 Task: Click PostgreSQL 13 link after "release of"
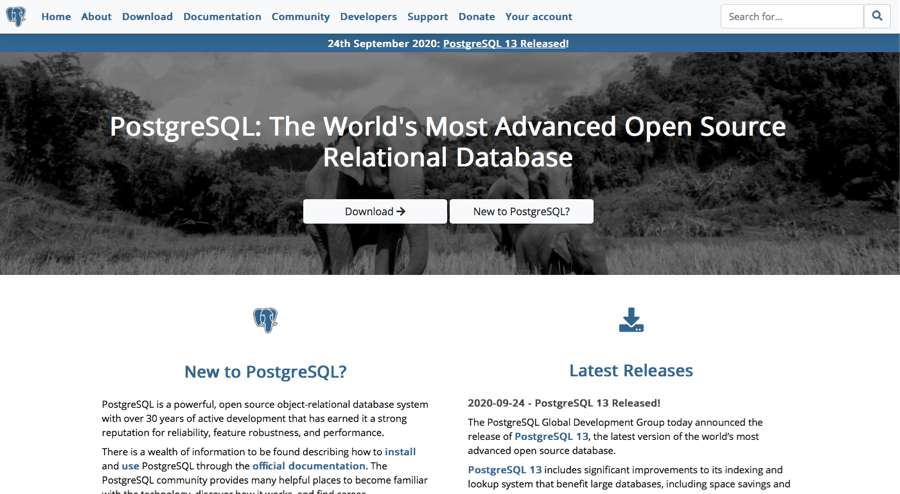pos(551,436)
